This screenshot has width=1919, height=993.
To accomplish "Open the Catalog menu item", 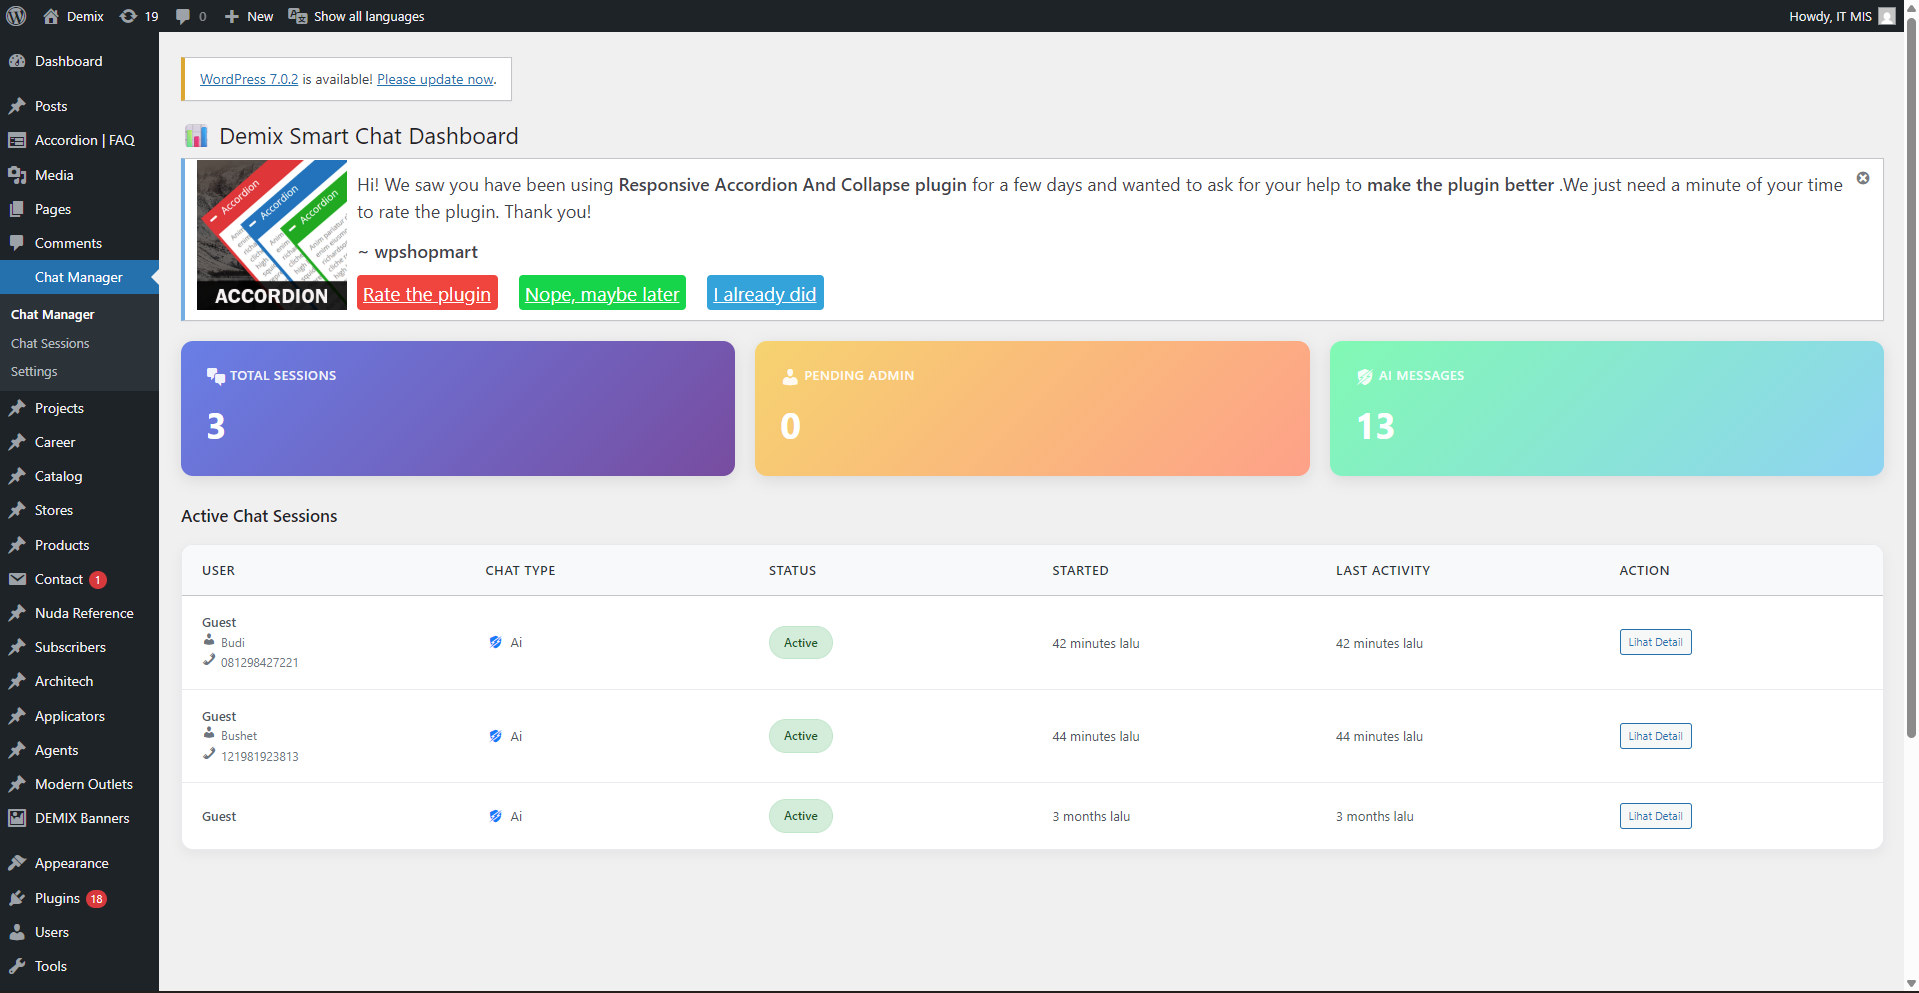I will [79, 476].
